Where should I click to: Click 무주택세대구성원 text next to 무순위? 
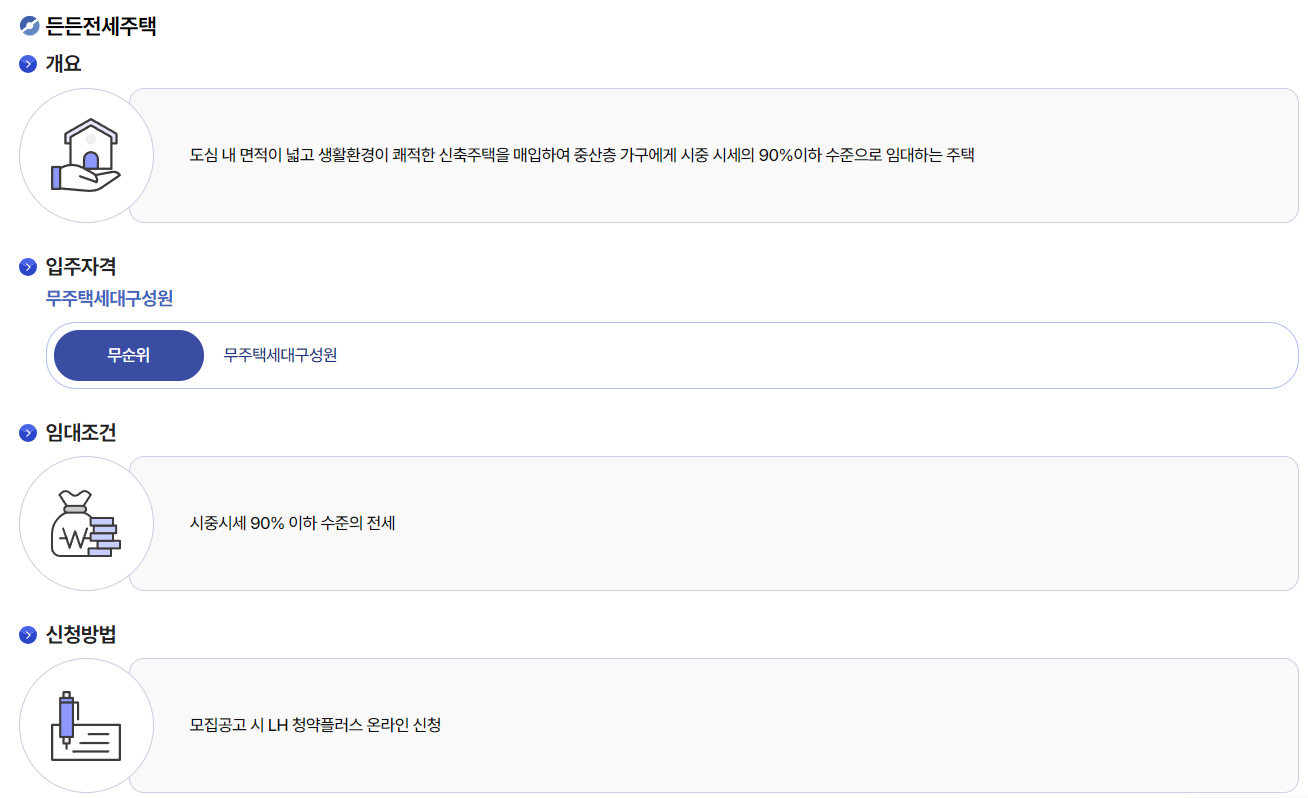[280, 355]
